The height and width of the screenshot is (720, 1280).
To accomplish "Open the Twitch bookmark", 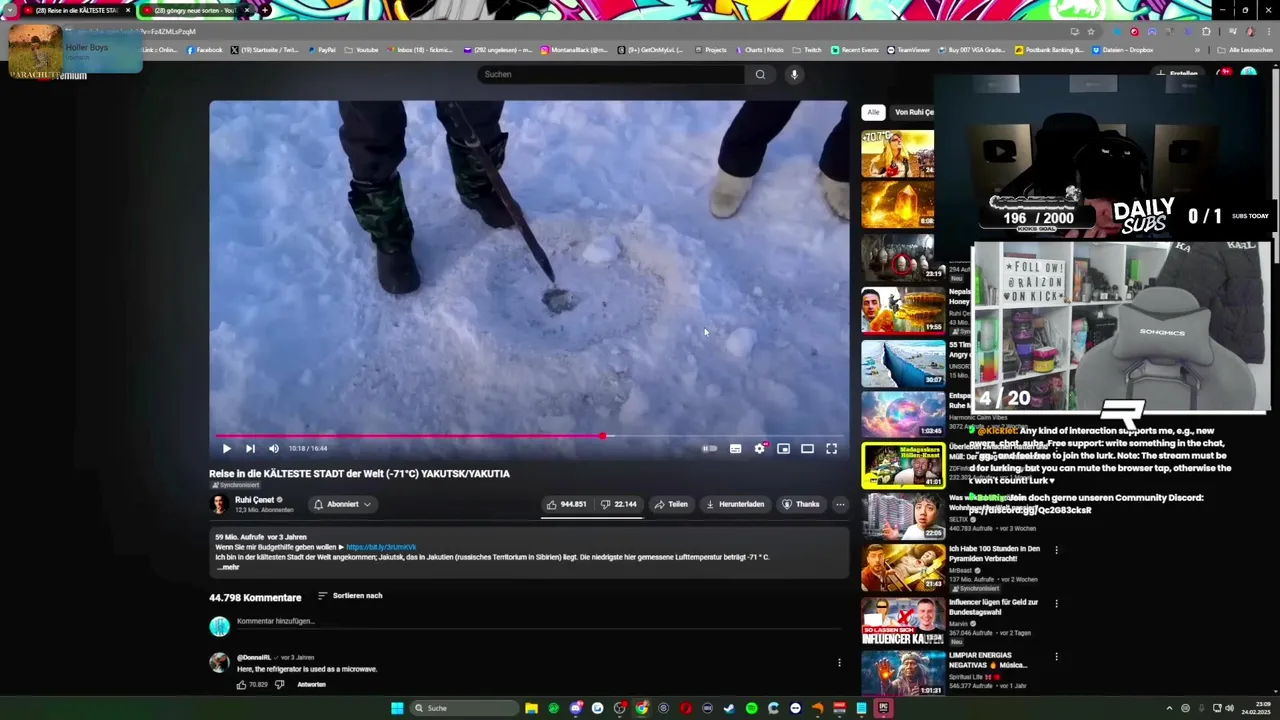I will (808, 50).
